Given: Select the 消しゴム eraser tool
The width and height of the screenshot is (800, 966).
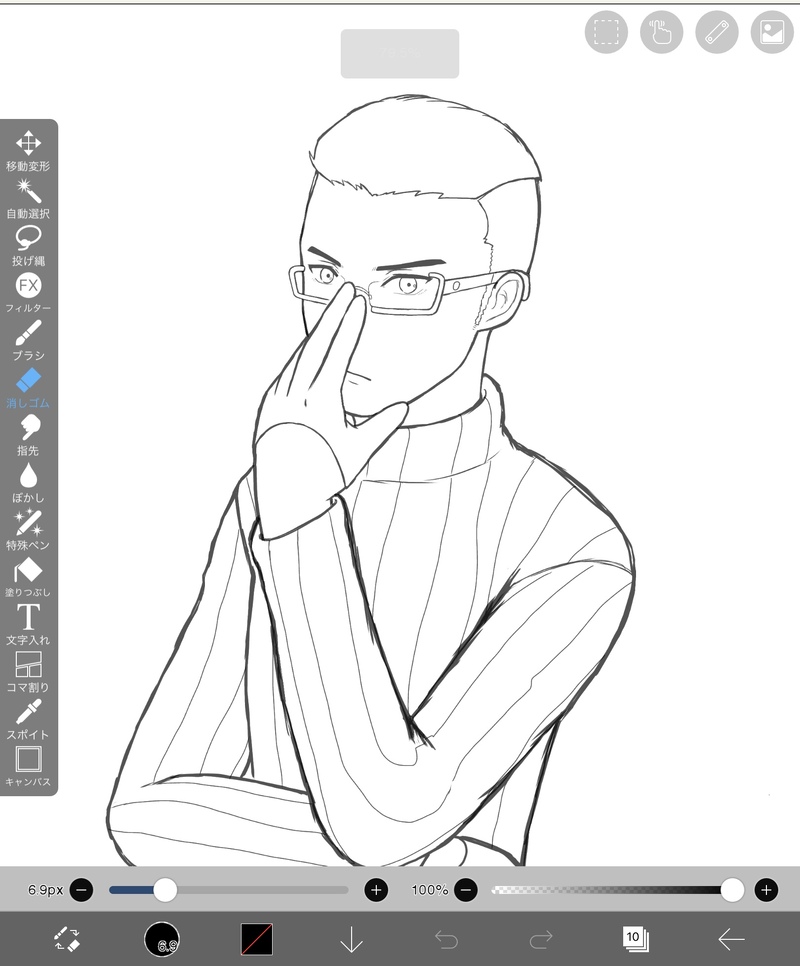Looking at the screenshot, I should [28, 388].
